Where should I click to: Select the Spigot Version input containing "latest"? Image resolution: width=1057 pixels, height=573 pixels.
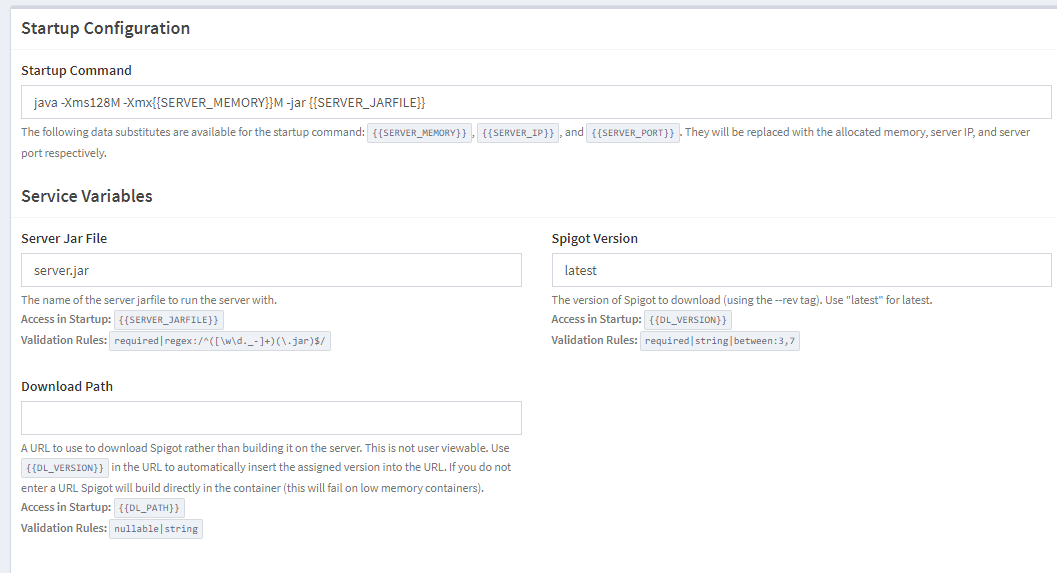point(801,270)
